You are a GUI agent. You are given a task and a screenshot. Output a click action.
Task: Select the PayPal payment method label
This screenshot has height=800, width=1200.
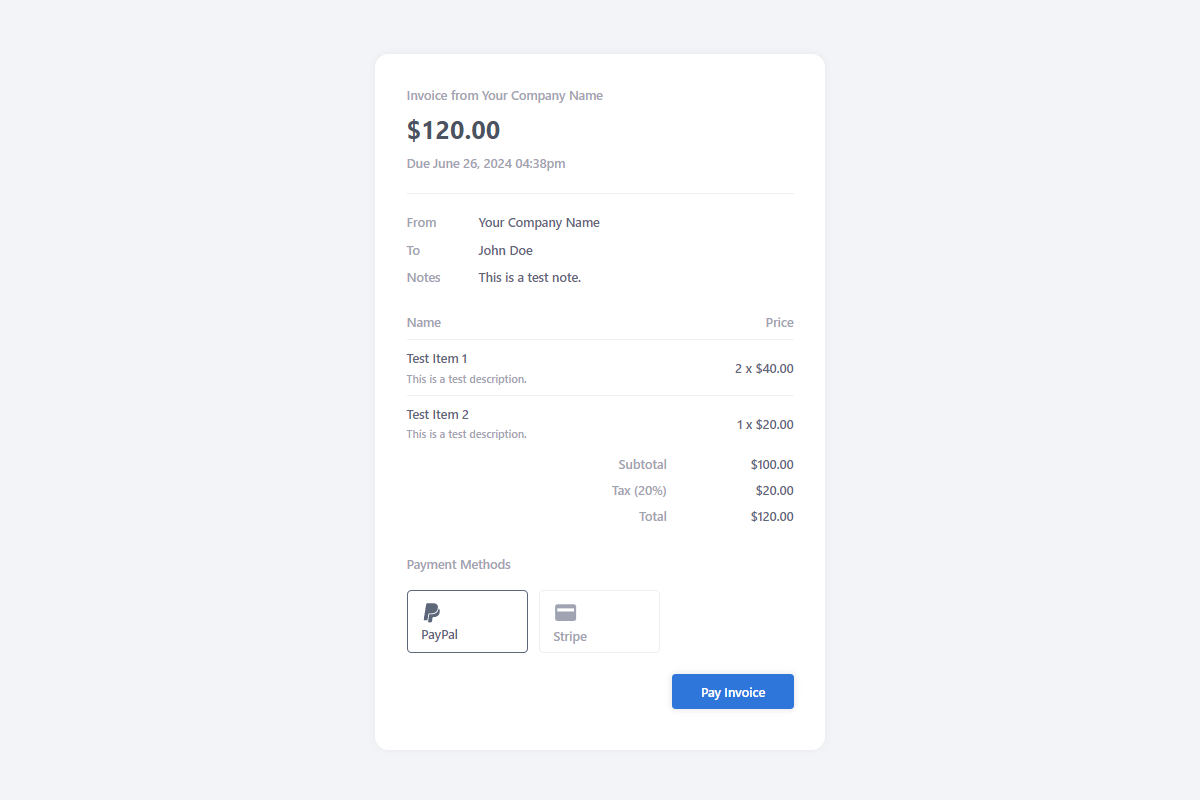click(440, 635)
